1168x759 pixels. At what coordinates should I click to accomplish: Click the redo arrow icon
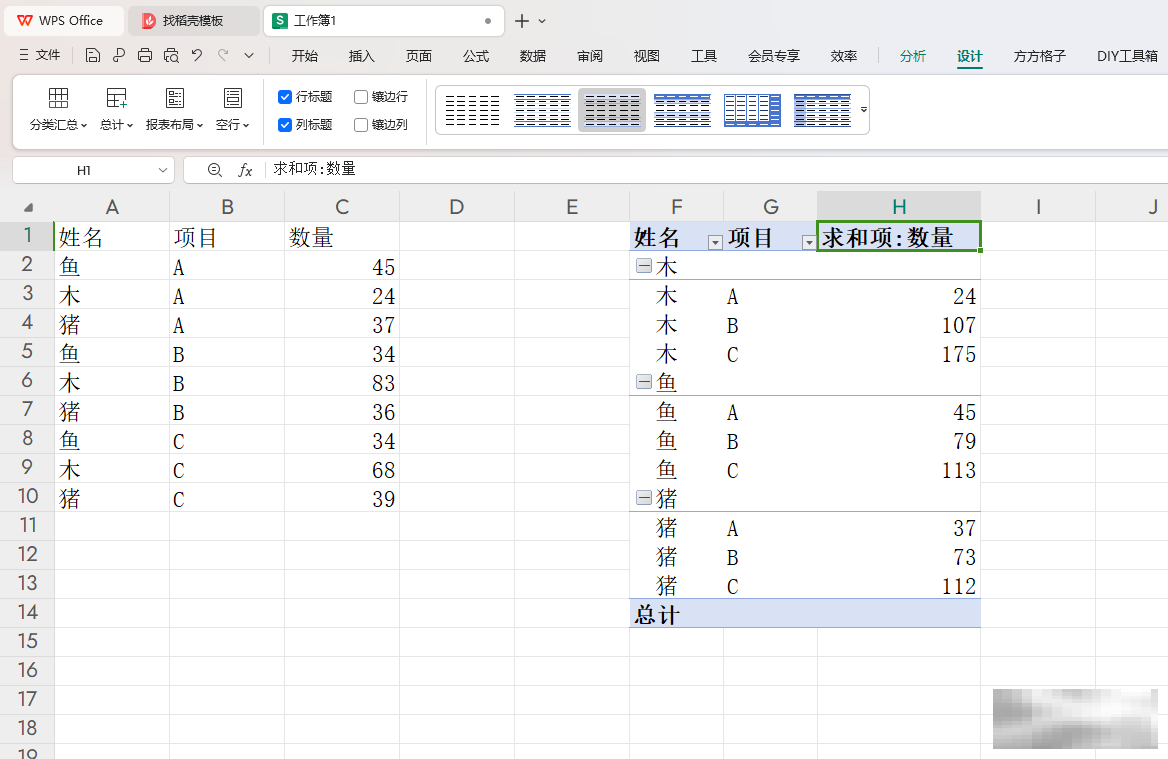point(223,55)
